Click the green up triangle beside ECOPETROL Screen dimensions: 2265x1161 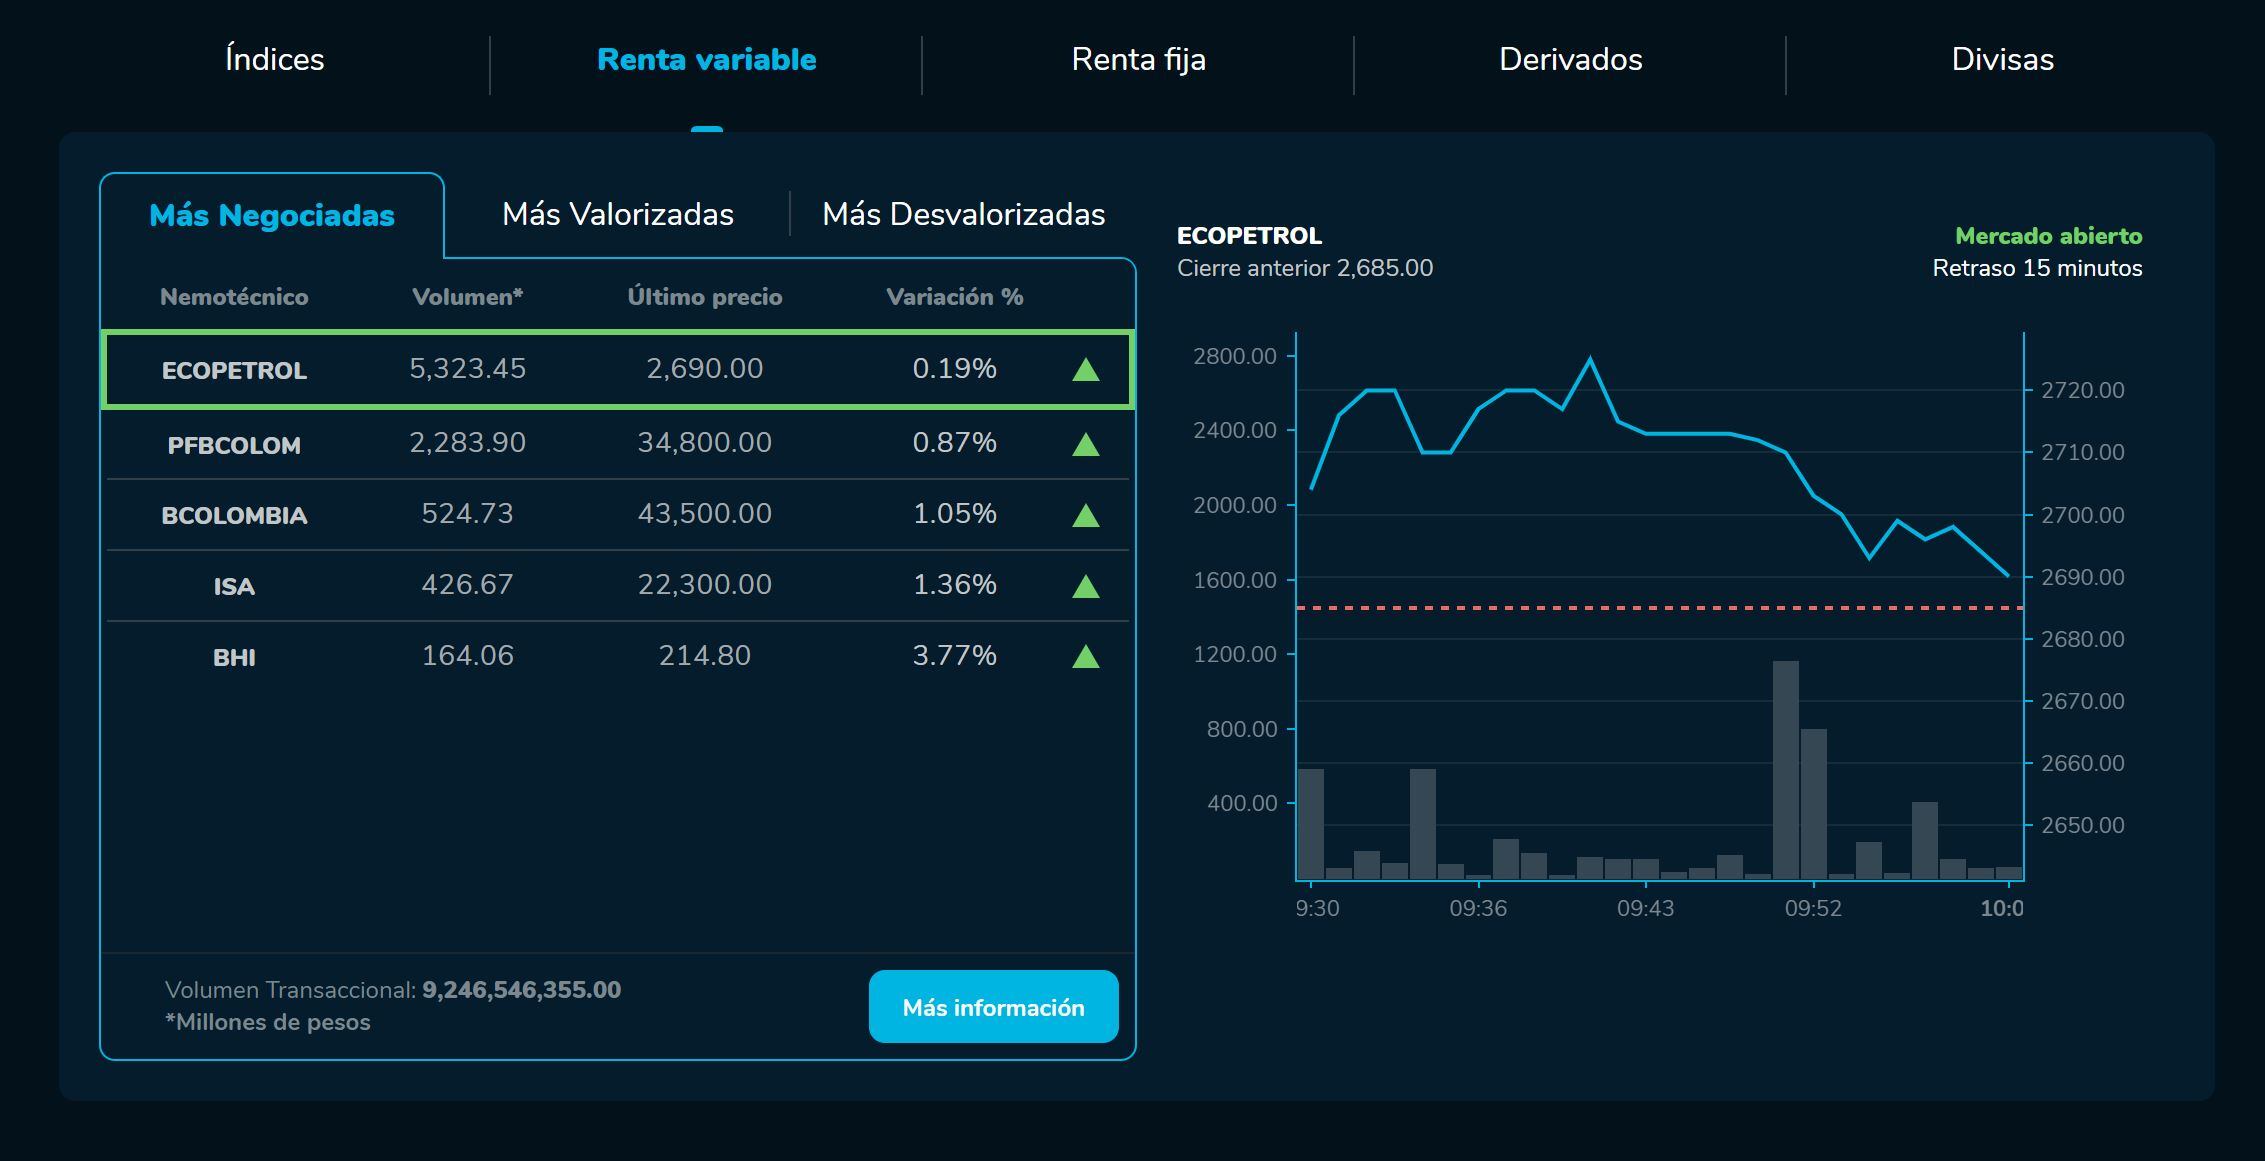(x=1085, y=369)
